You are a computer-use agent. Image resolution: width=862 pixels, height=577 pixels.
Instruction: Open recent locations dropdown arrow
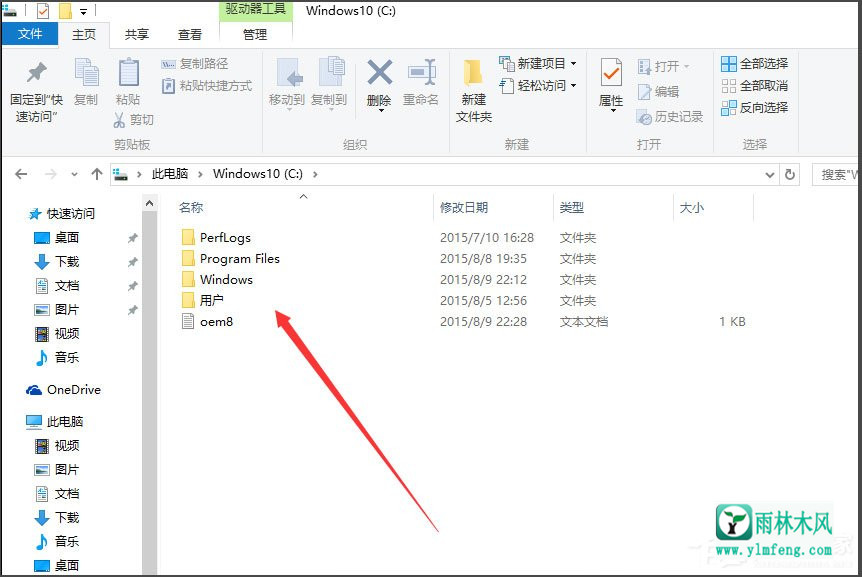(x=74, y=175)
